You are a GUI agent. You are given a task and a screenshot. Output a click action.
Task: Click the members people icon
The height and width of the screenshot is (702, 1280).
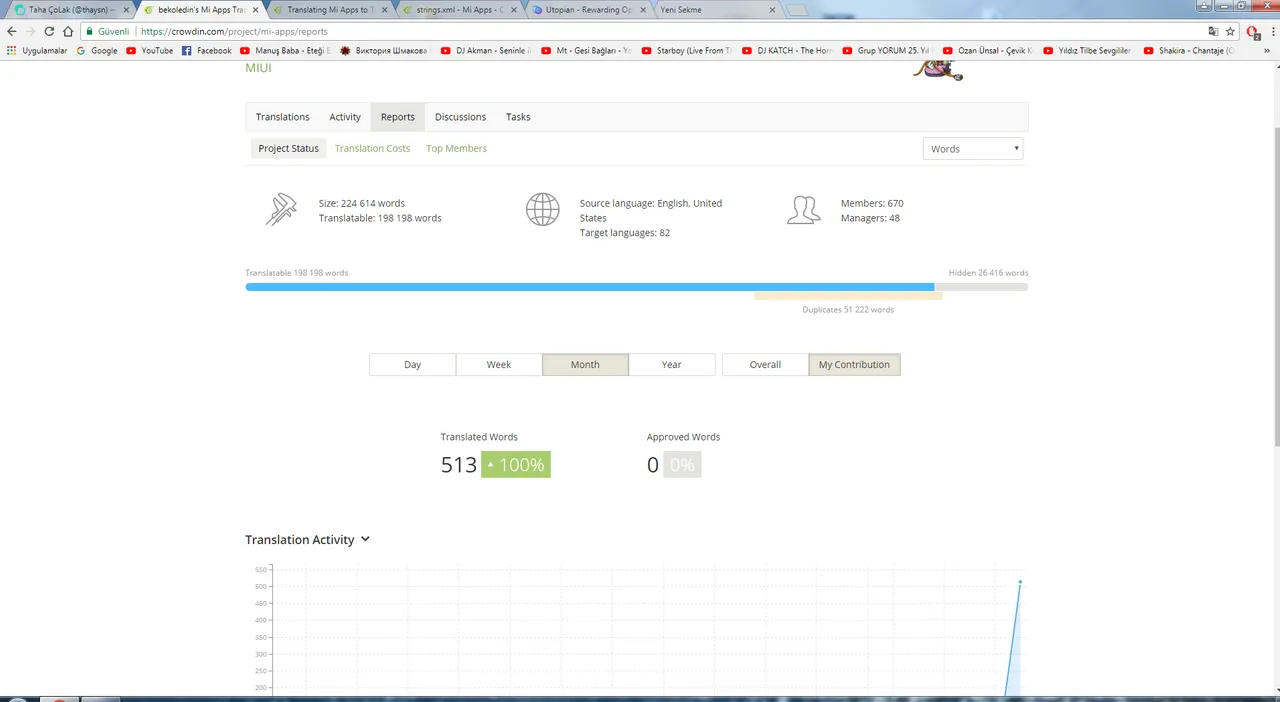tap(804, 209)
